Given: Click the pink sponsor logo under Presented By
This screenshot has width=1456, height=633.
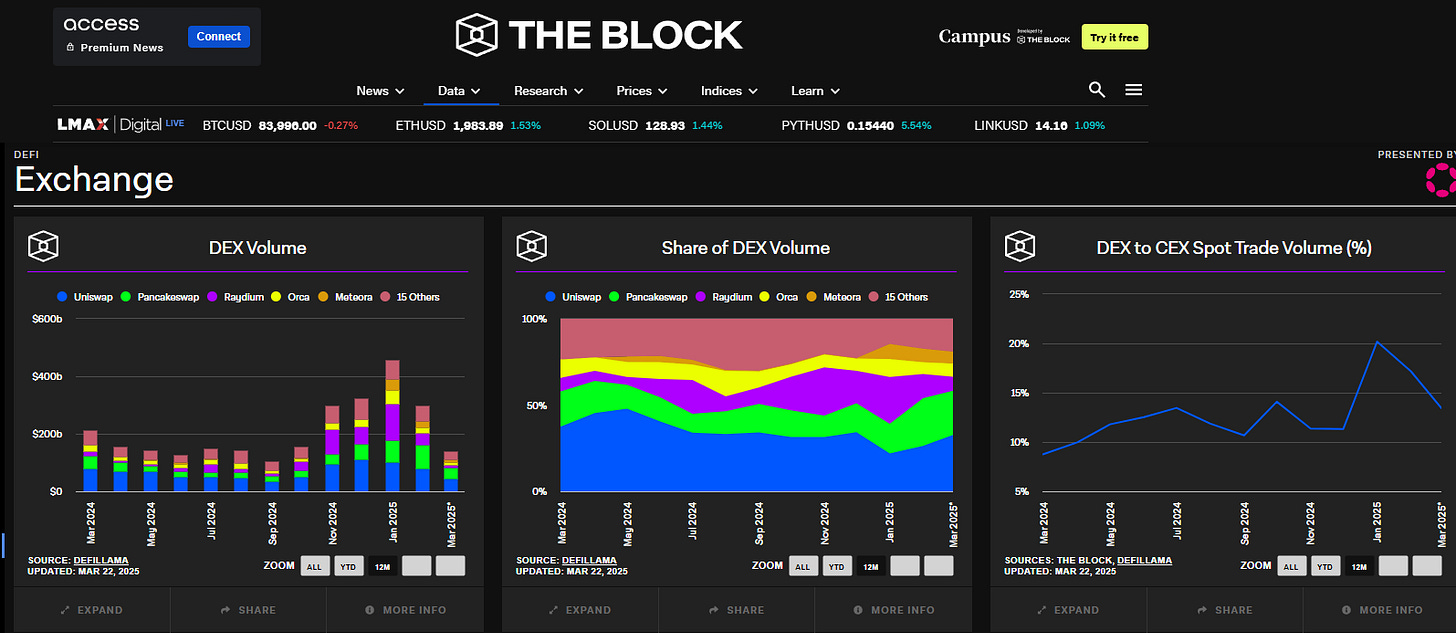Looking at the screenshot, I should (x=1440, y=181).
